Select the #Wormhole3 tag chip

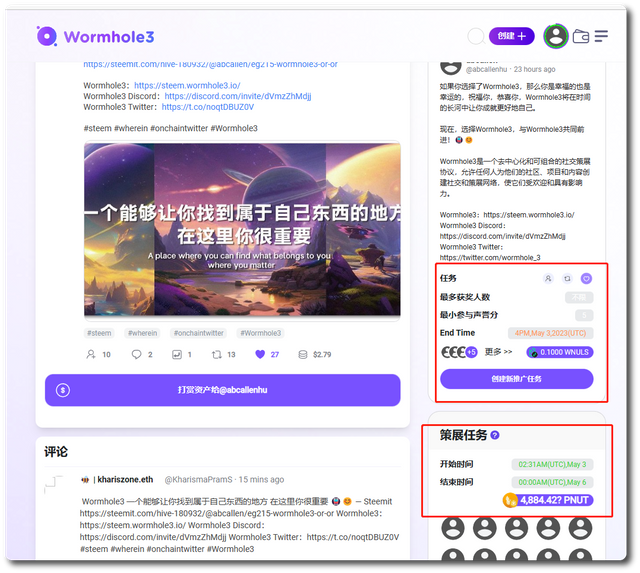pyautogui.click(x=260, y=333)
